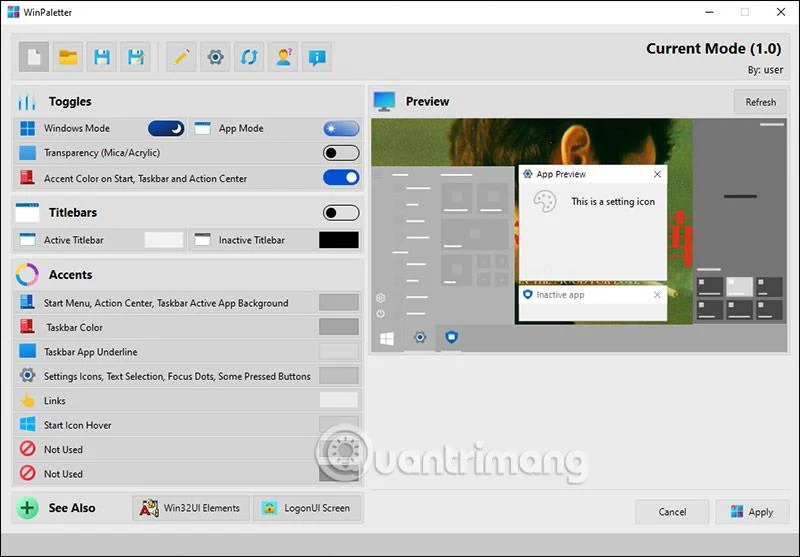Click the LogonUI Screen lock icon
Image resolution: width=800 pixels, height=557 pixels.
point(269,508)
